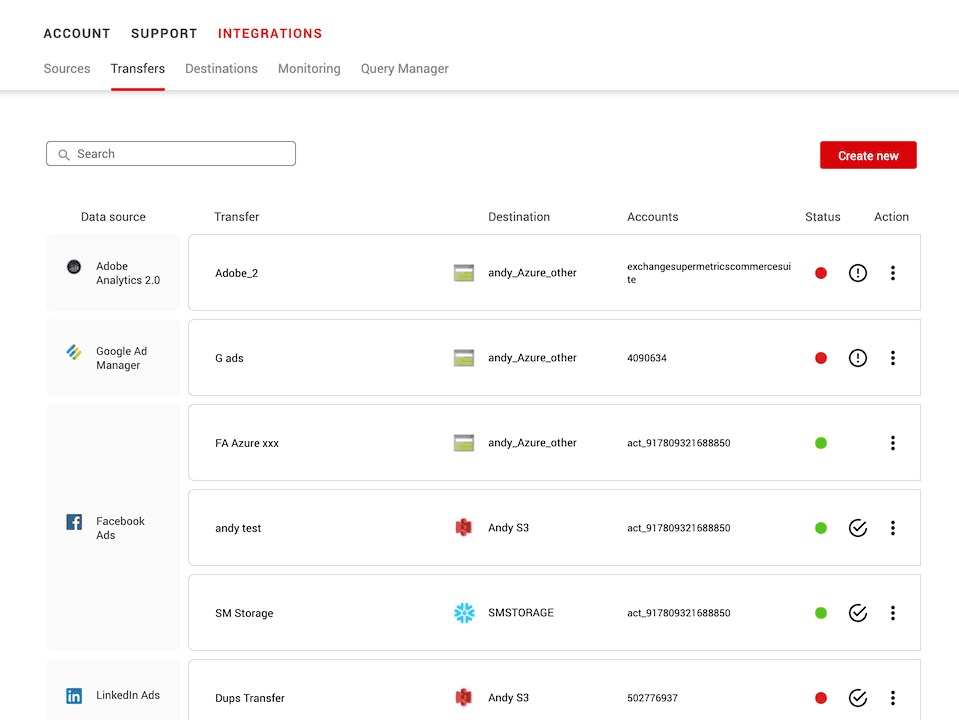Click the red status dot for Dups Transfer
959x720 pixels.
point(821,698)
